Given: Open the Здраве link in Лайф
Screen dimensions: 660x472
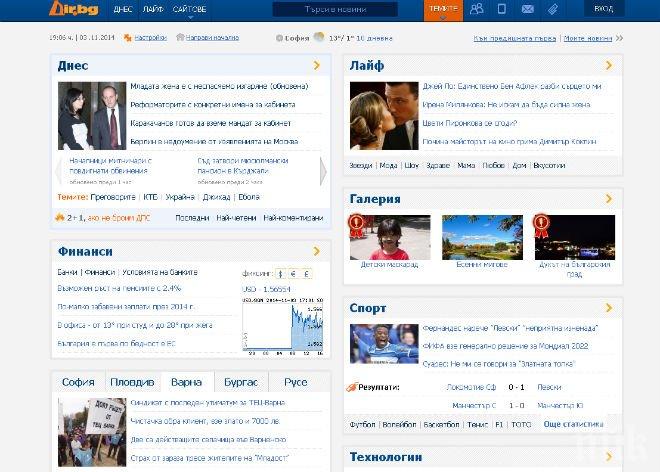Looking at the screenshot, I should tap(438, 165).
